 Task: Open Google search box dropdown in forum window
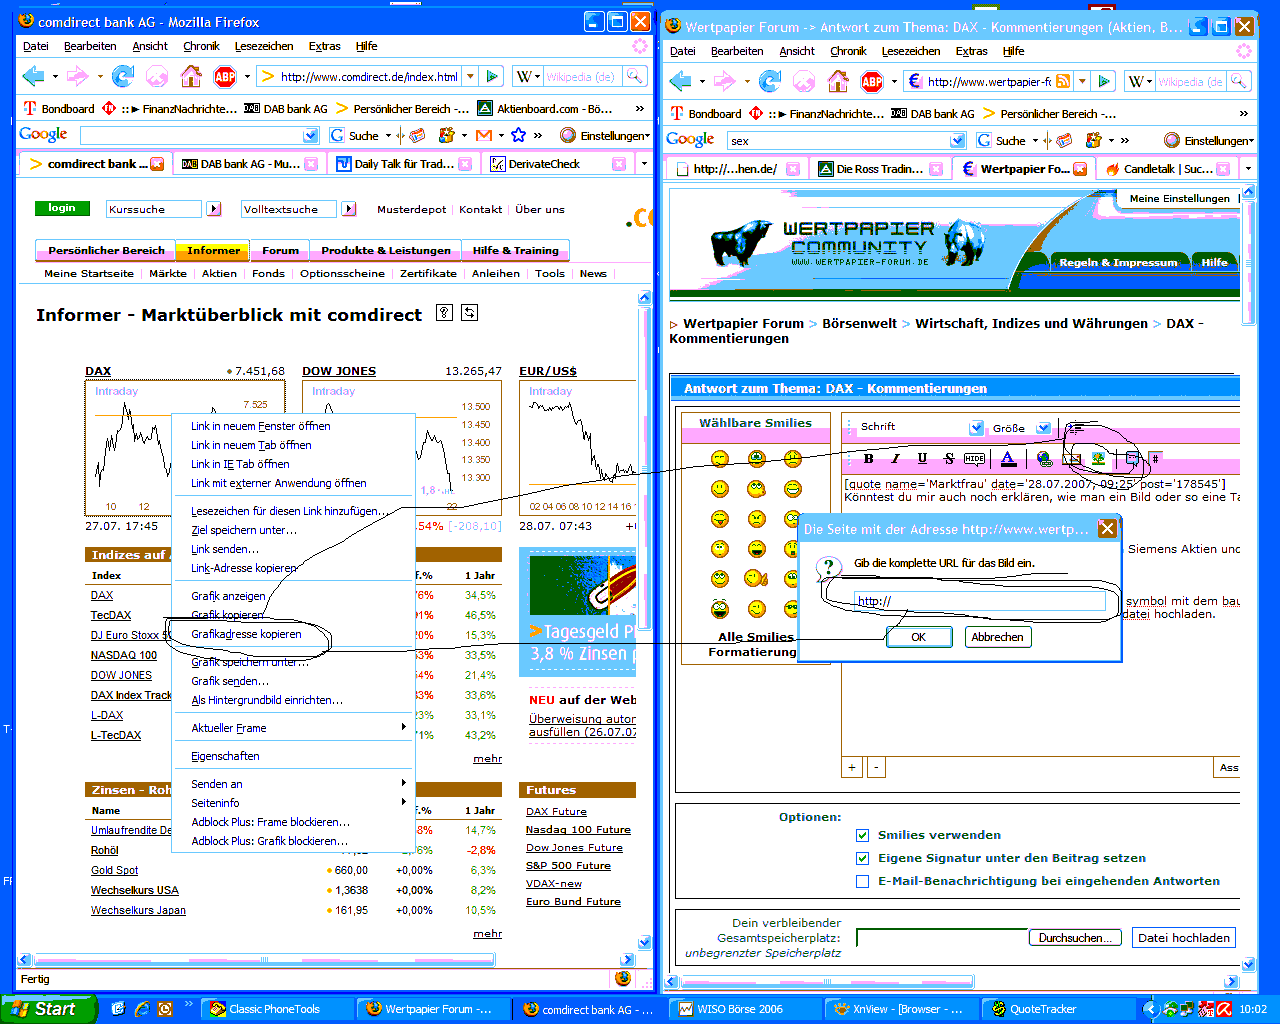958,140
